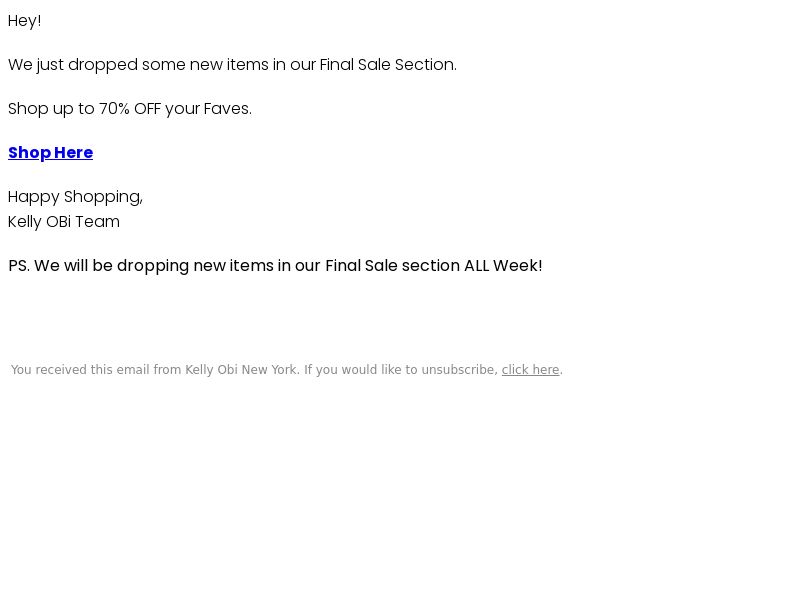Select the 'Happy Shopping,' sign-off line

[76, 197]
